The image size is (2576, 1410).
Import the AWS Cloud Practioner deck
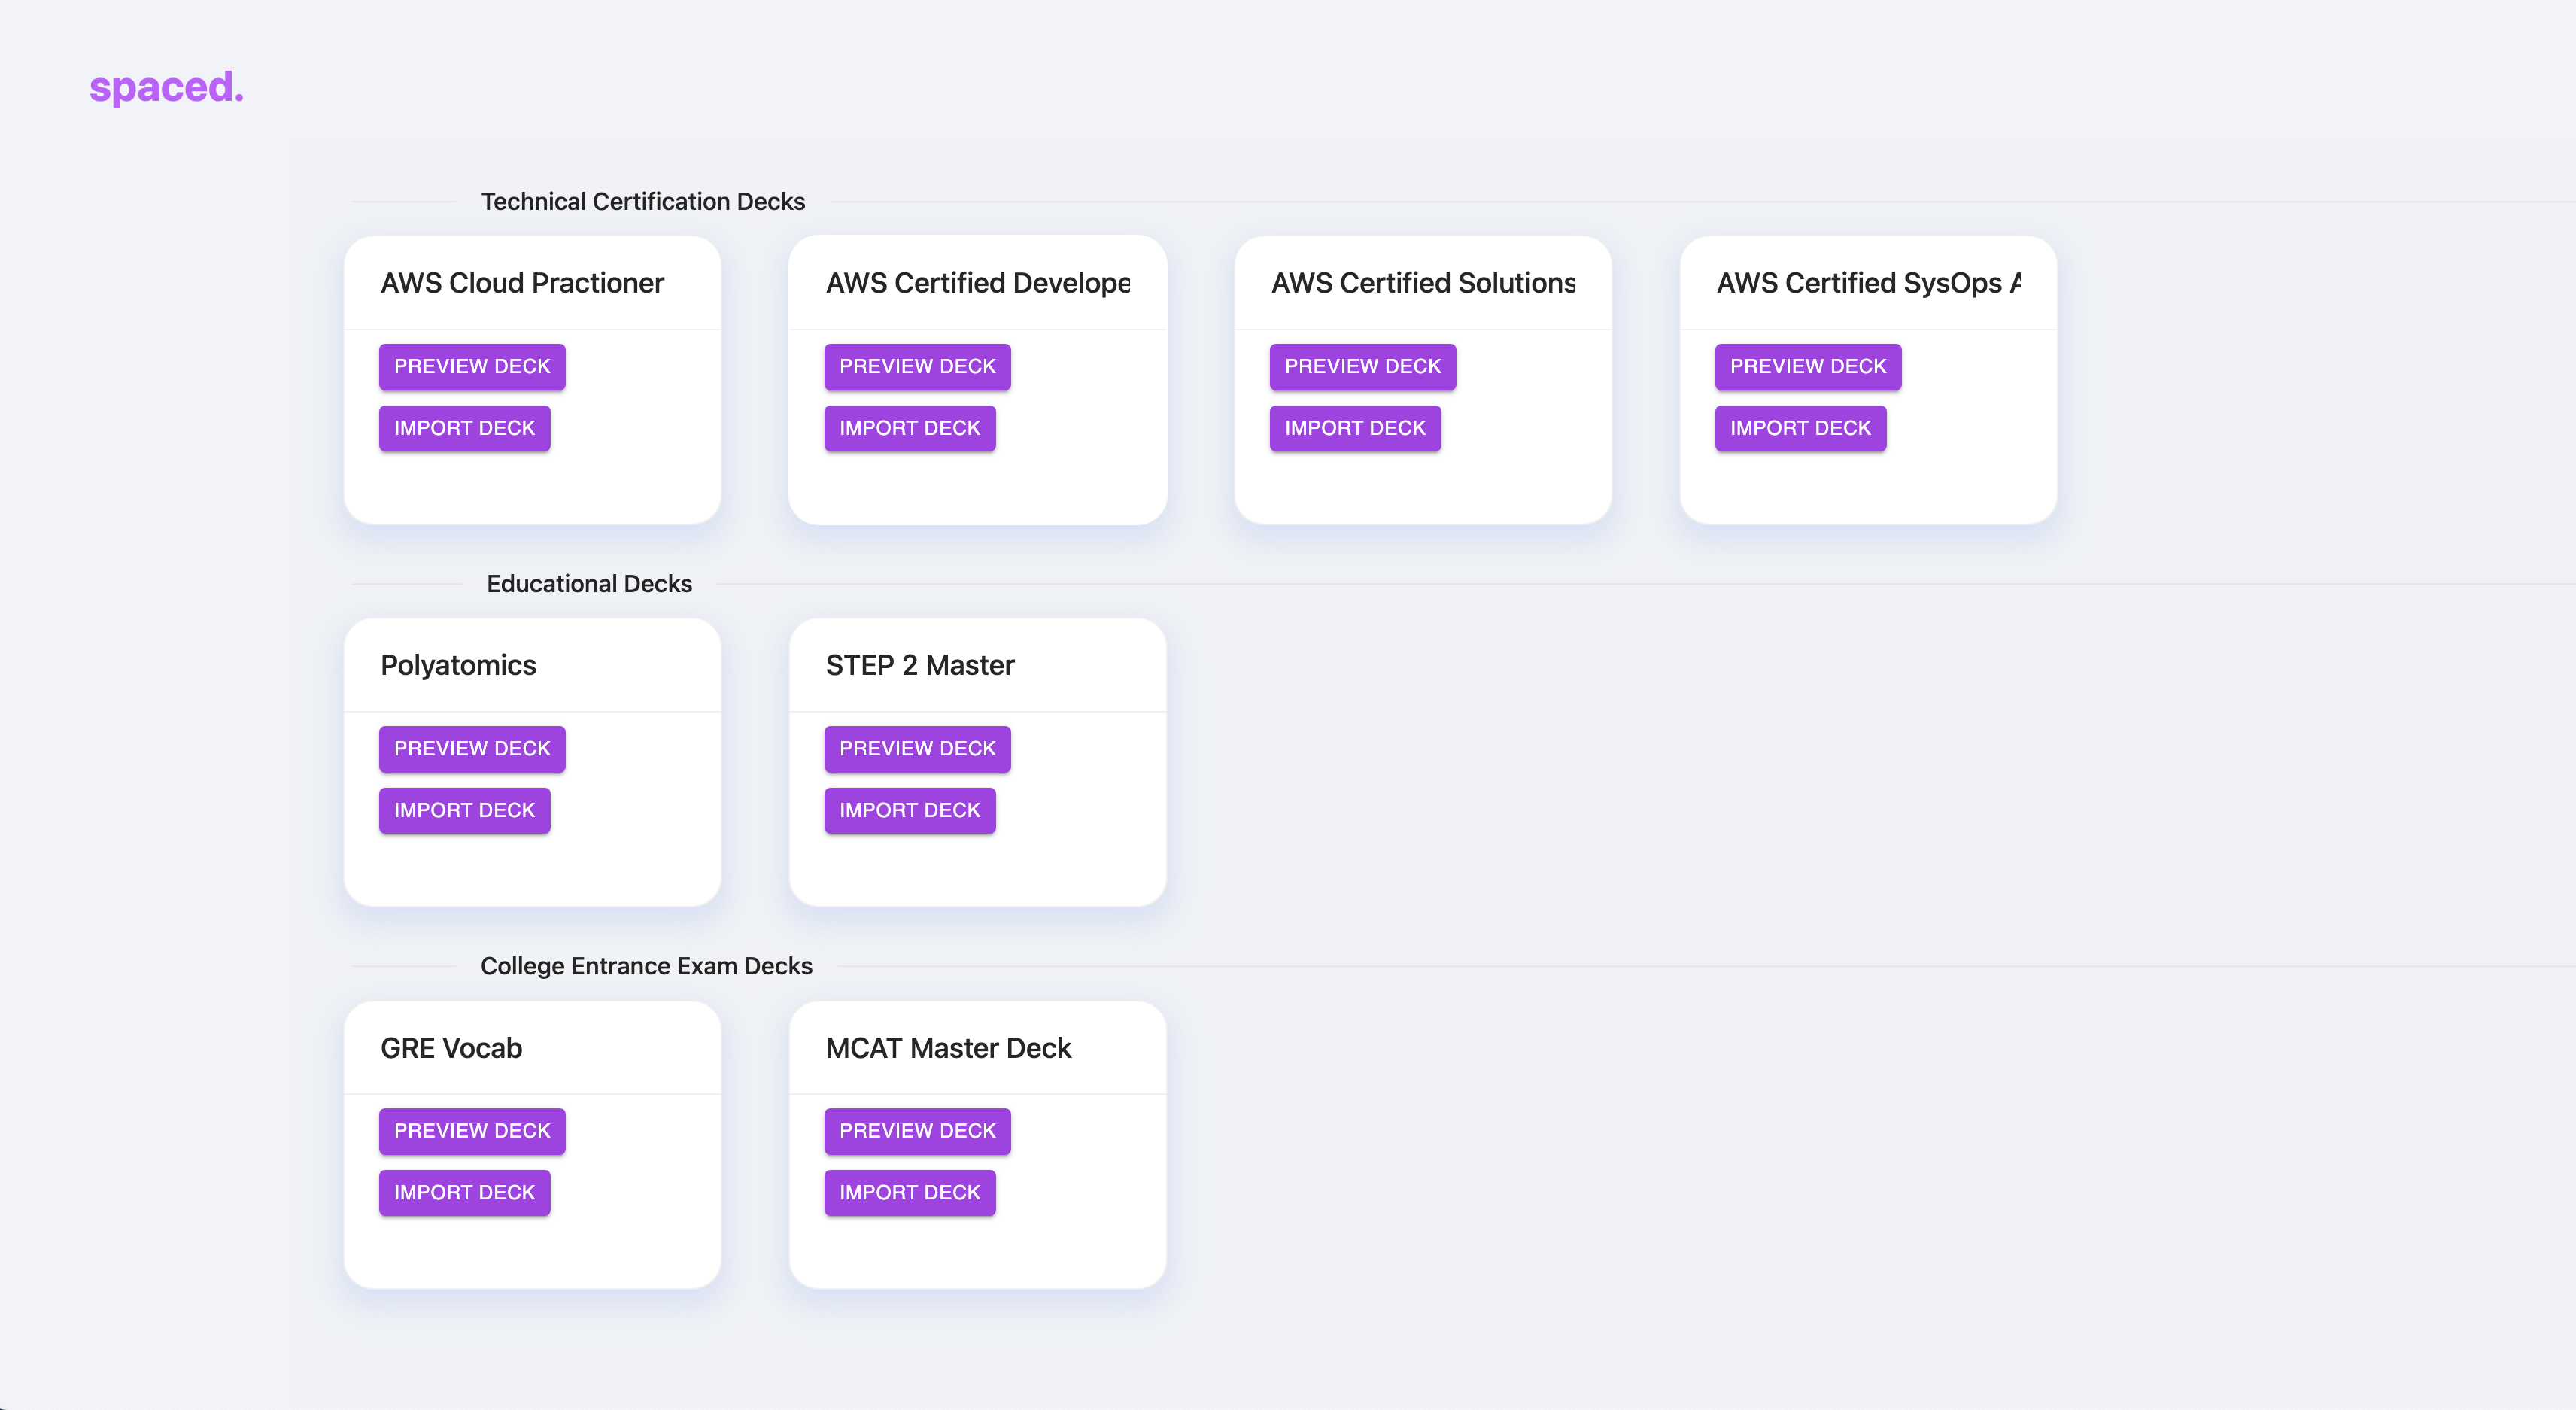point(464,428)
